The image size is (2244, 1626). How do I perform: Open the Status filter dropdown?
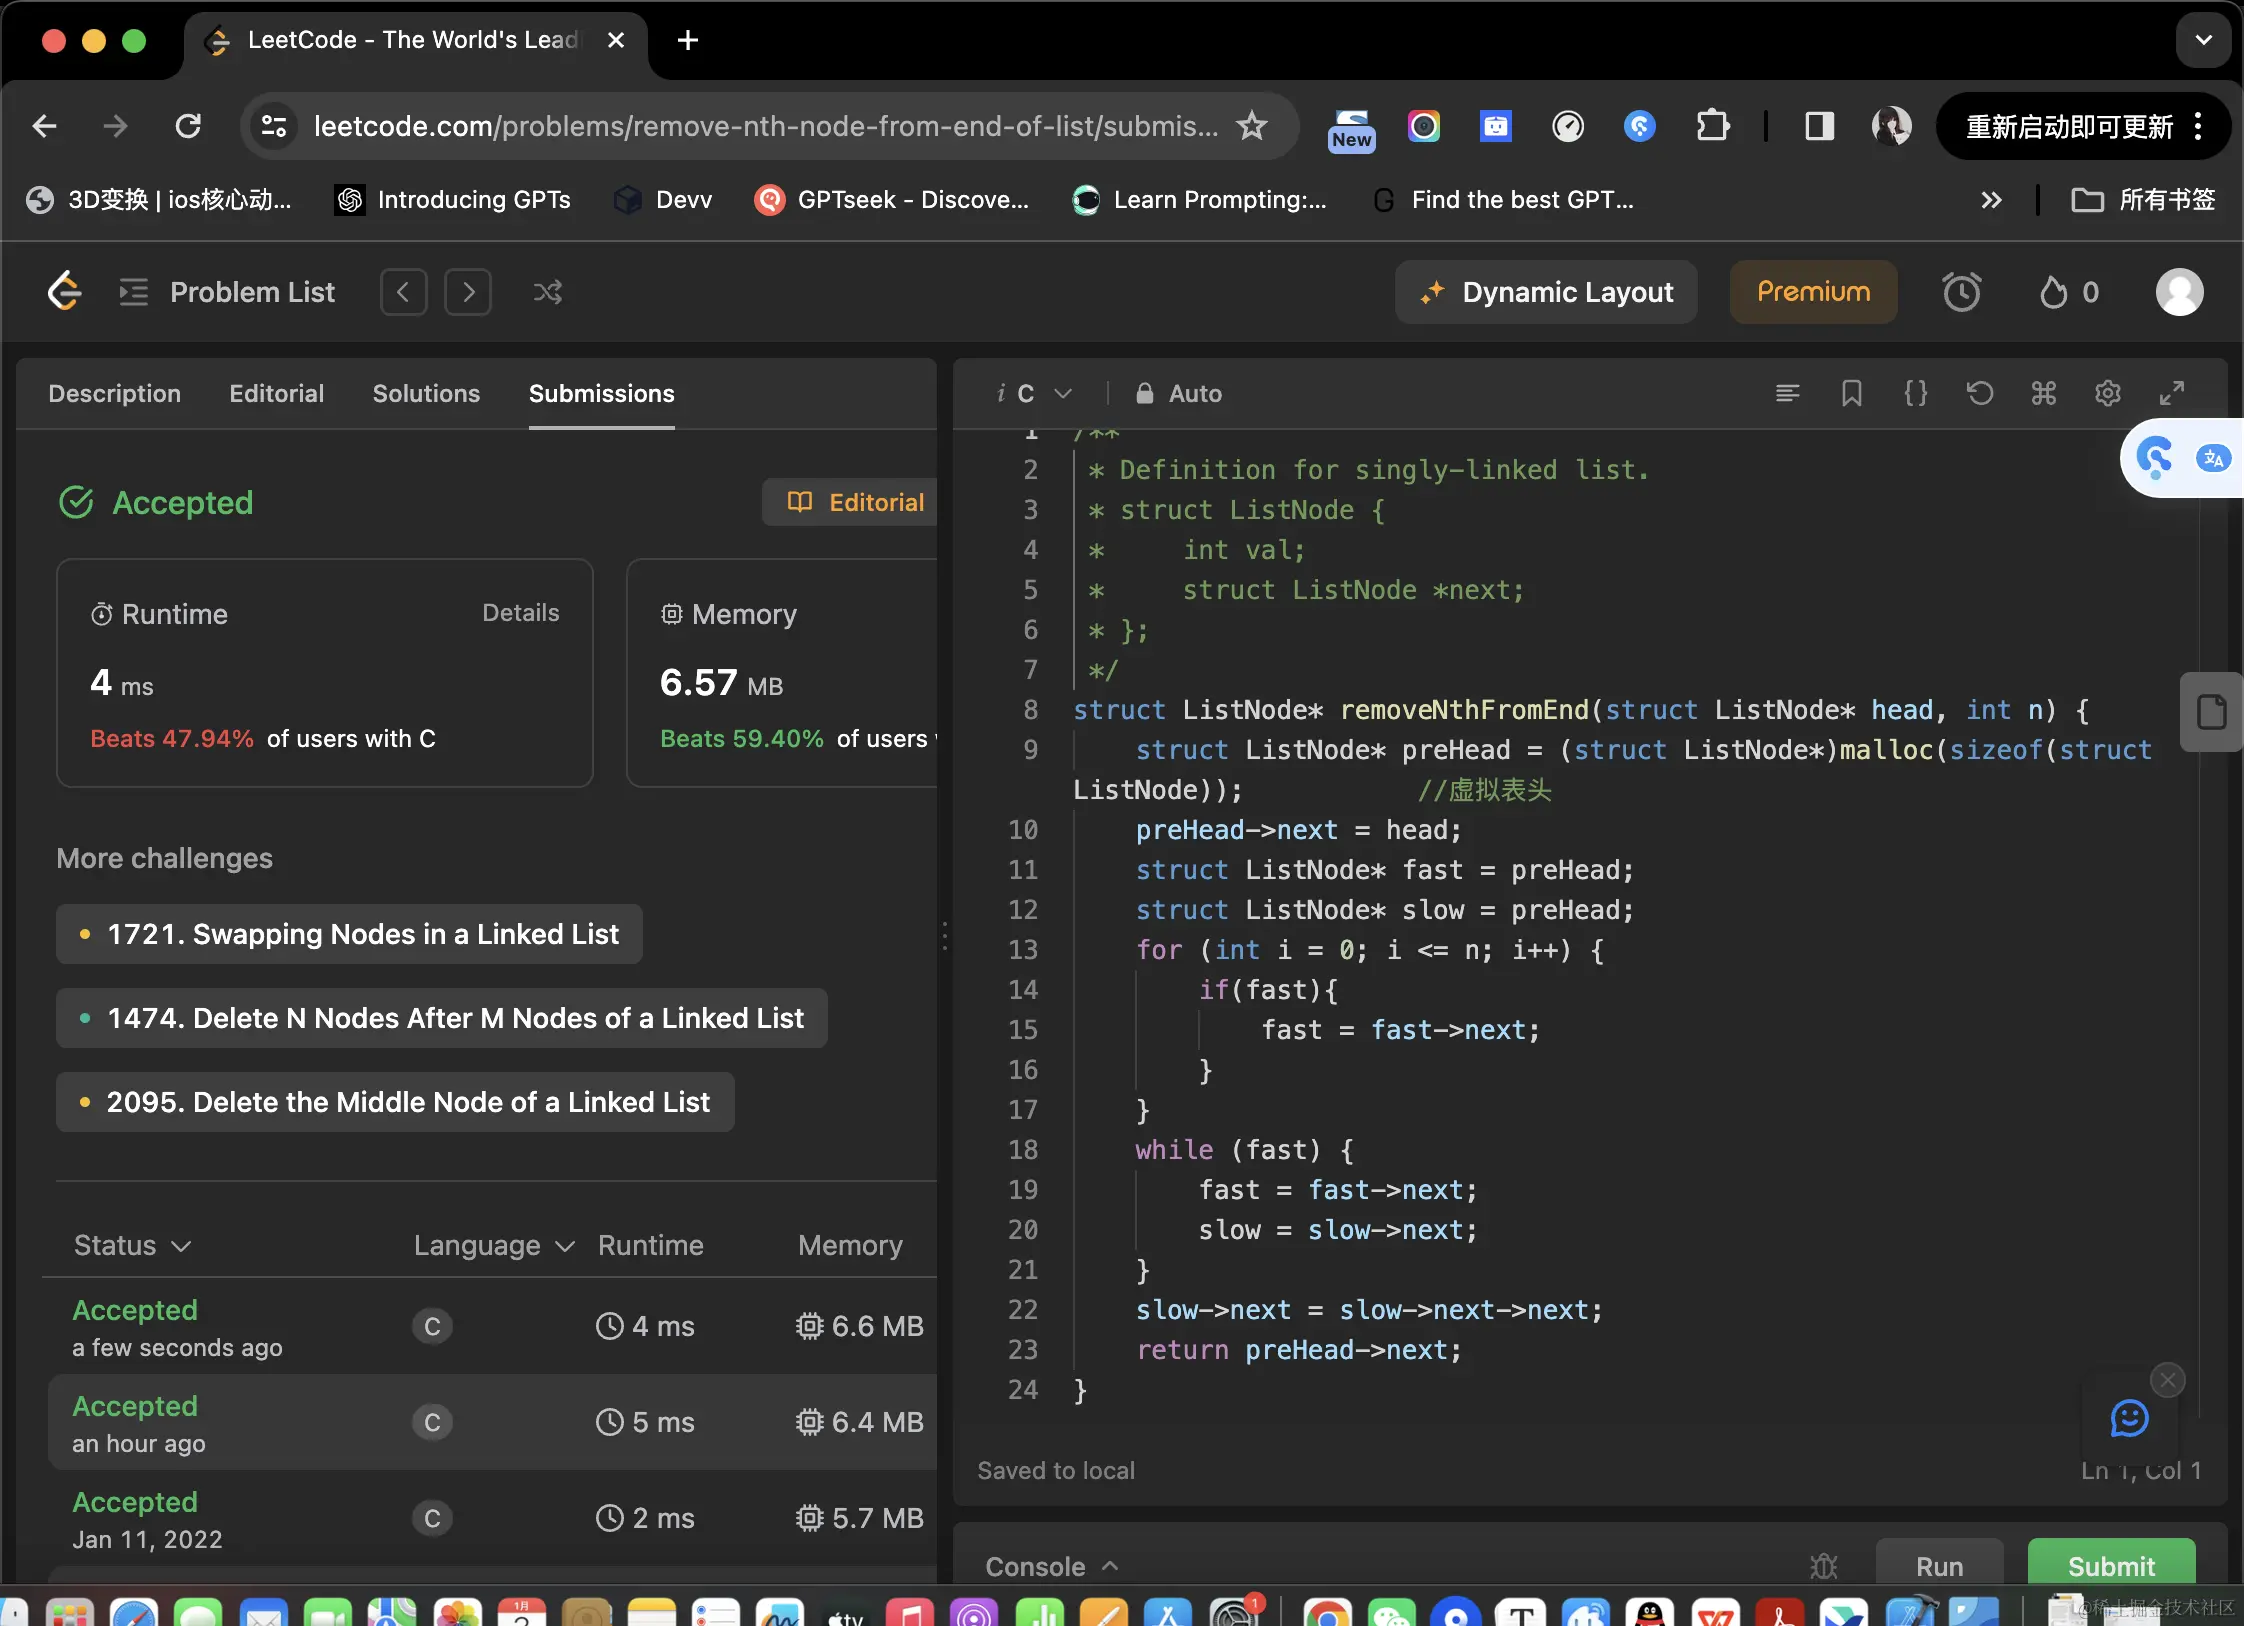point(132,1245)
